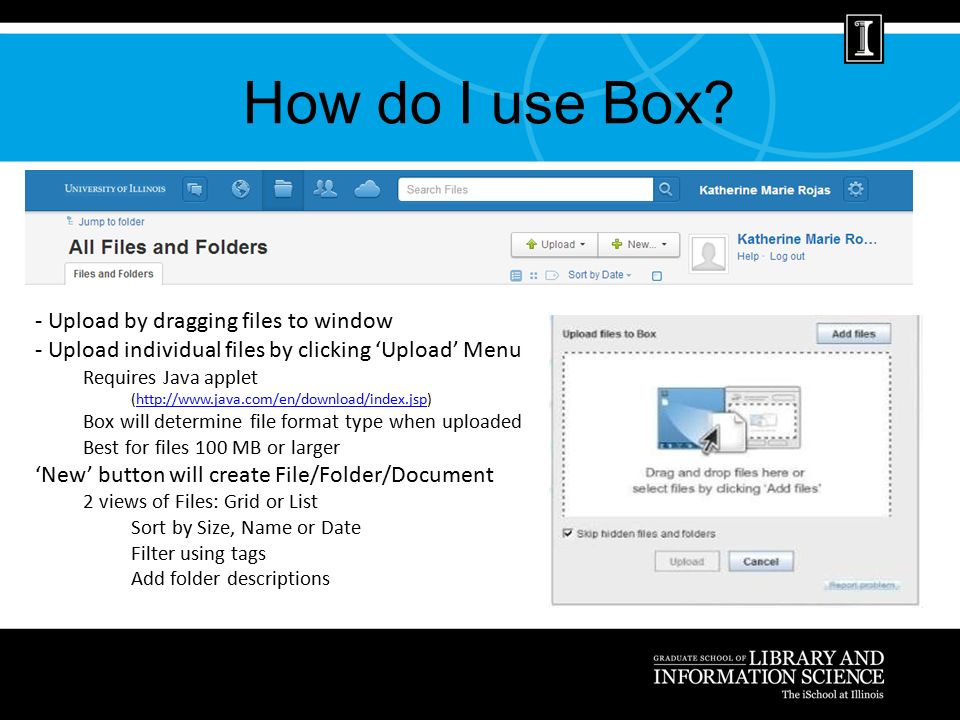
Task: Select the Files and Folders tab
Action: [x=113, y=274]
